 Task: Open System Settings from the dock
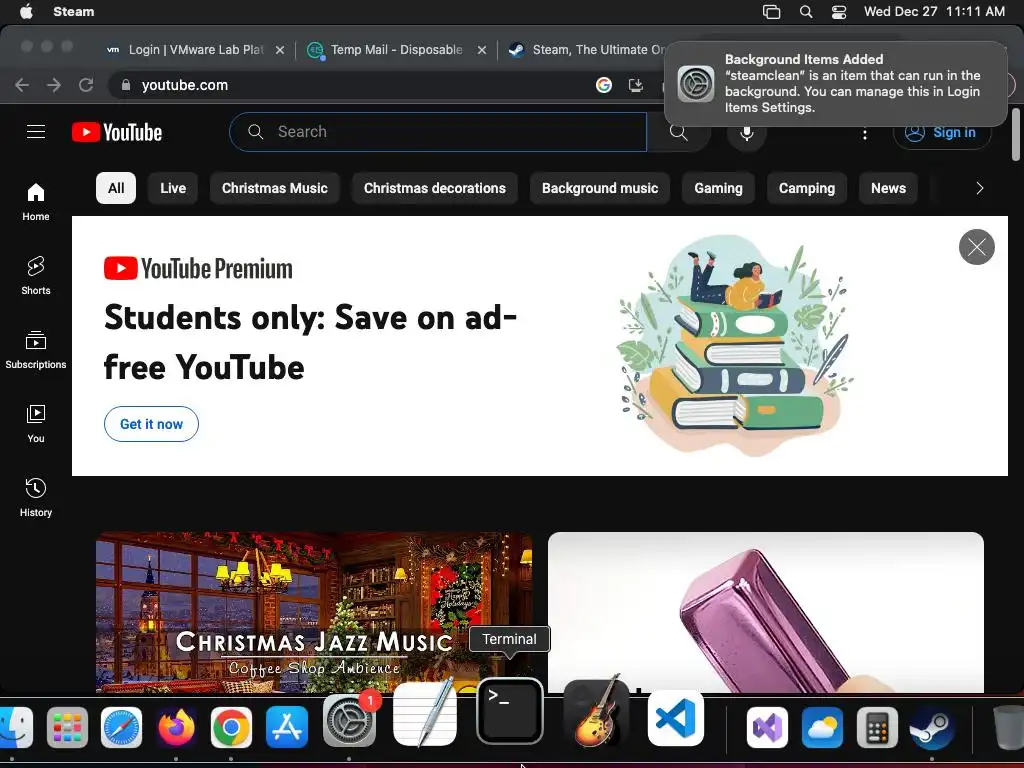[349, 720]
